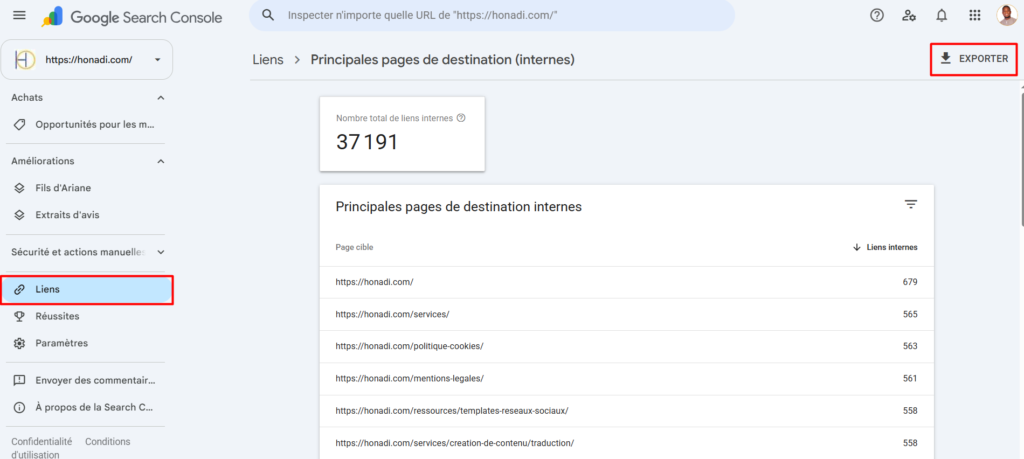
Task: Click the gear icon for Paramètres
Action: (20, 343)
